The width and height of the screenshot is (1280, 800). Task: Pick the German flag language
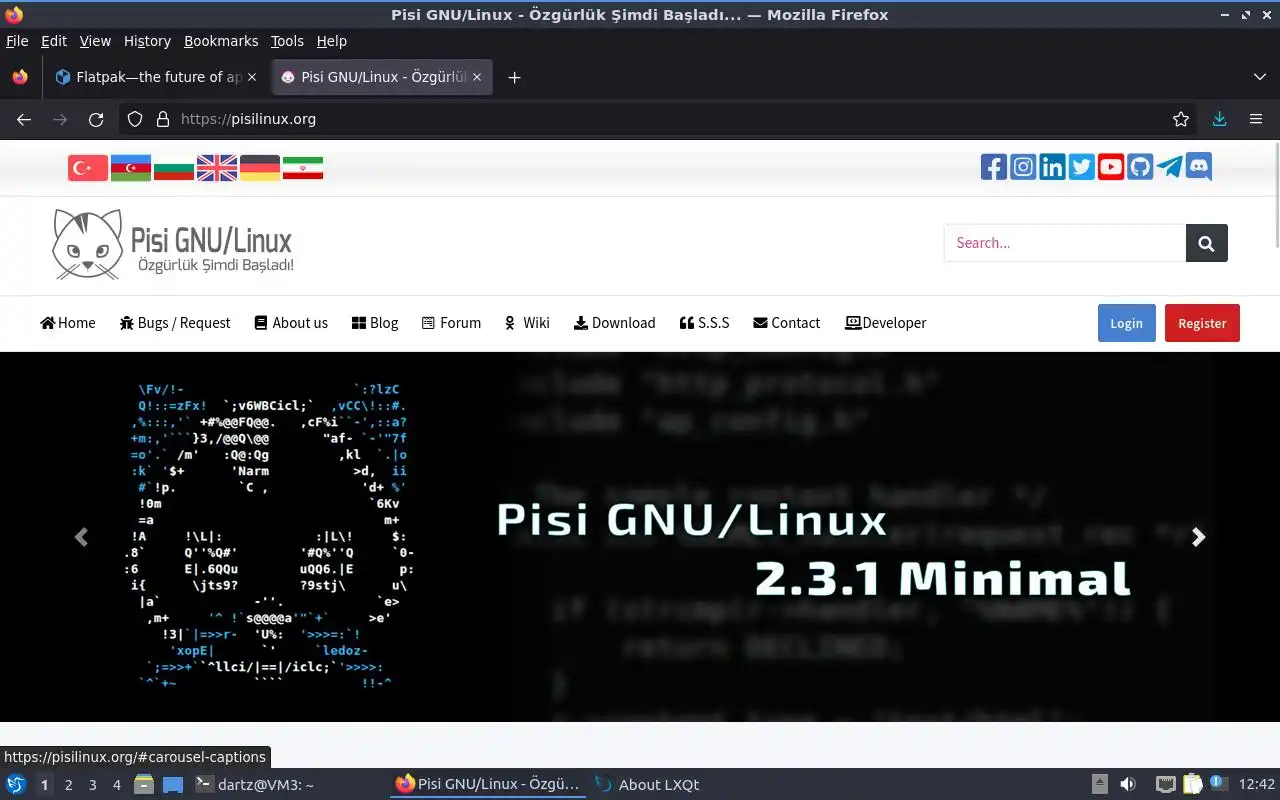click(x=260, y=168)
